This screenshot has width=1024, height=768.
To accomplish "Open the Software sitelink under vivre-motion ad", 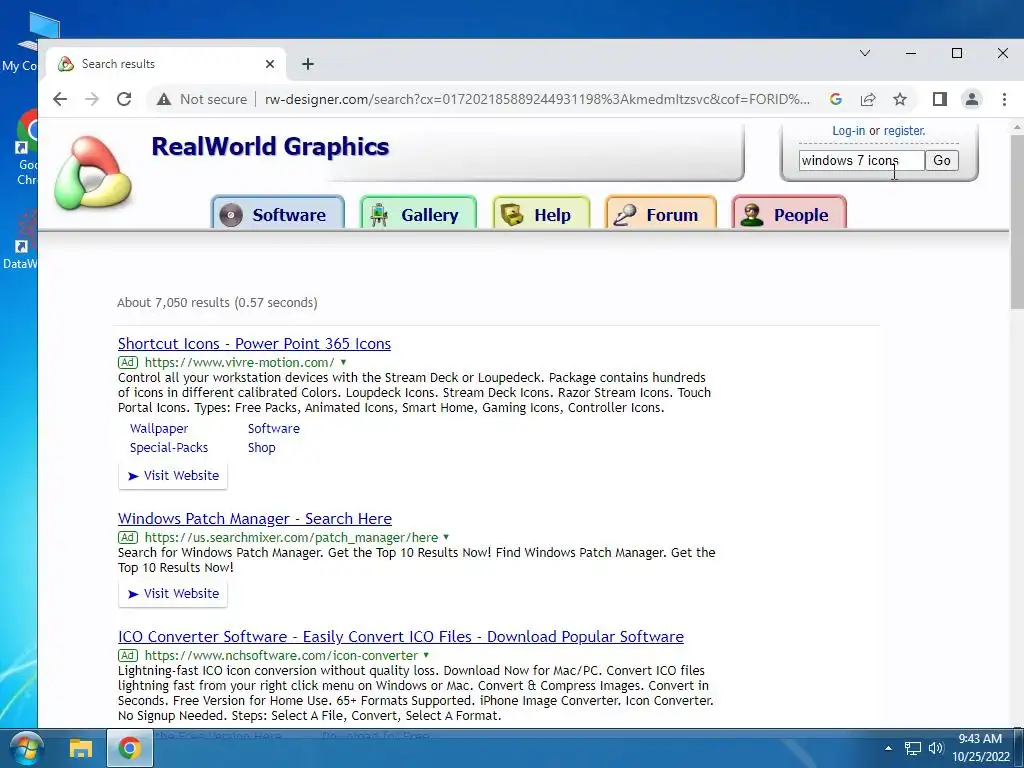I will pos(274,429).
